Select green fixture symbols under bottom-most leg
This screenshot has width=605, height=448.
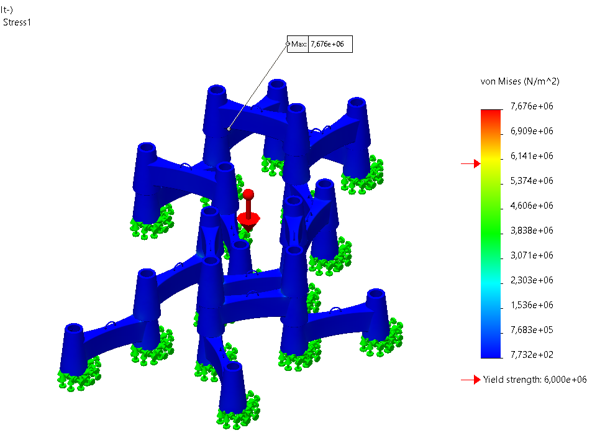(238, 411)
